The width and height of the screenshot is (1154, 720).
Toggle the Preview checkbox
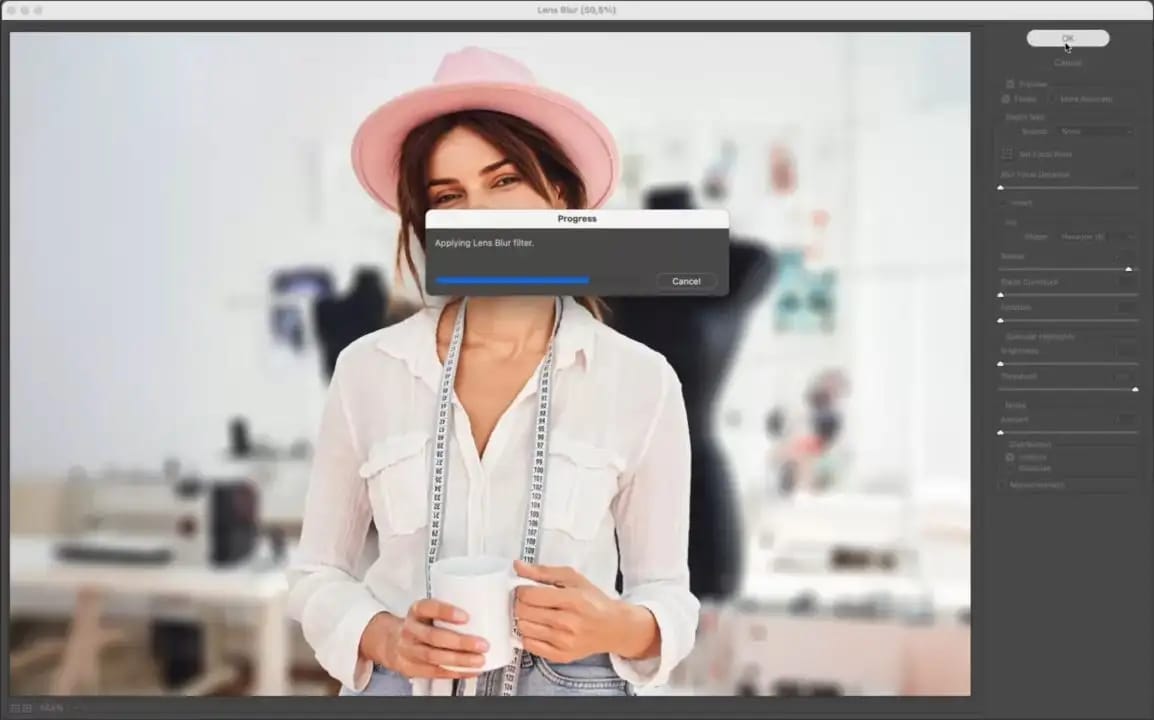click(1010, 85)
